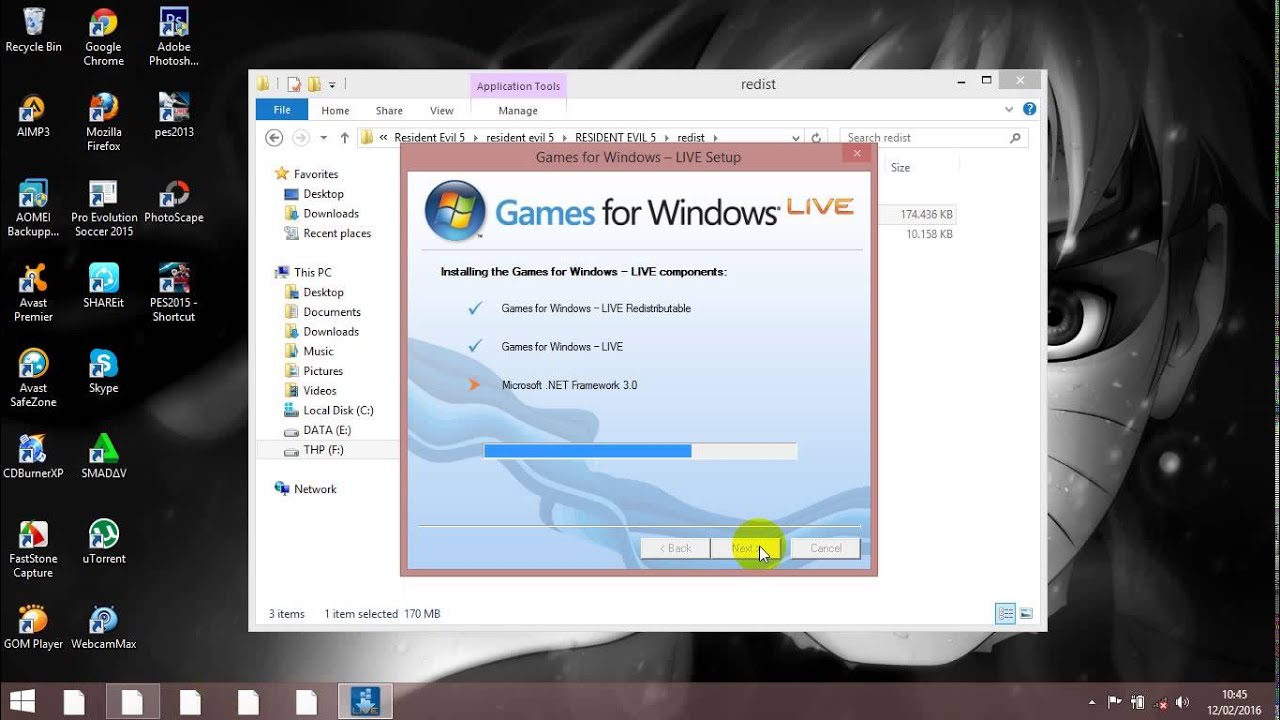This screenshot has width=1280, height=720.
Task: Click Explorer back navigation arrow
Action: point(274,138)
